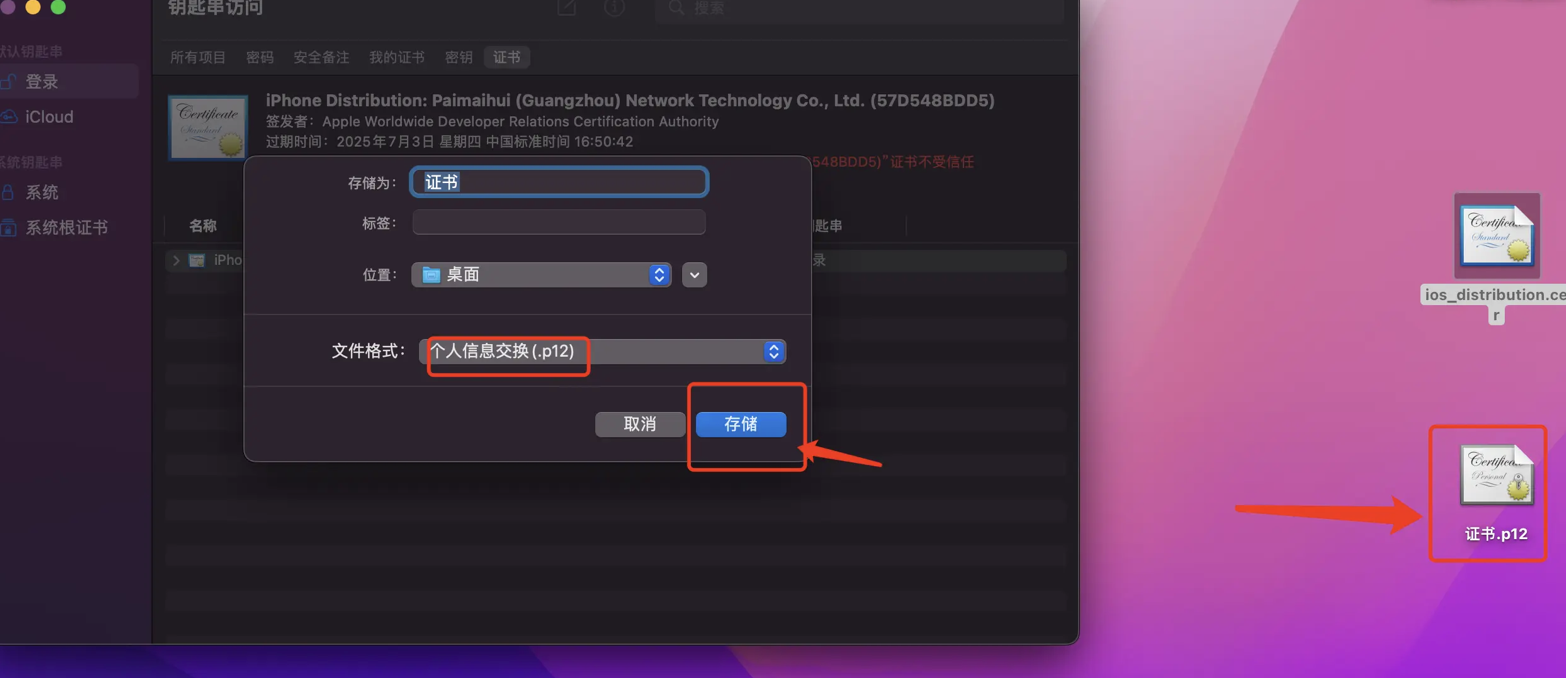
Task: Expand the iPhone certificate row disclosure arrow
Action: (x=176, y=260)
